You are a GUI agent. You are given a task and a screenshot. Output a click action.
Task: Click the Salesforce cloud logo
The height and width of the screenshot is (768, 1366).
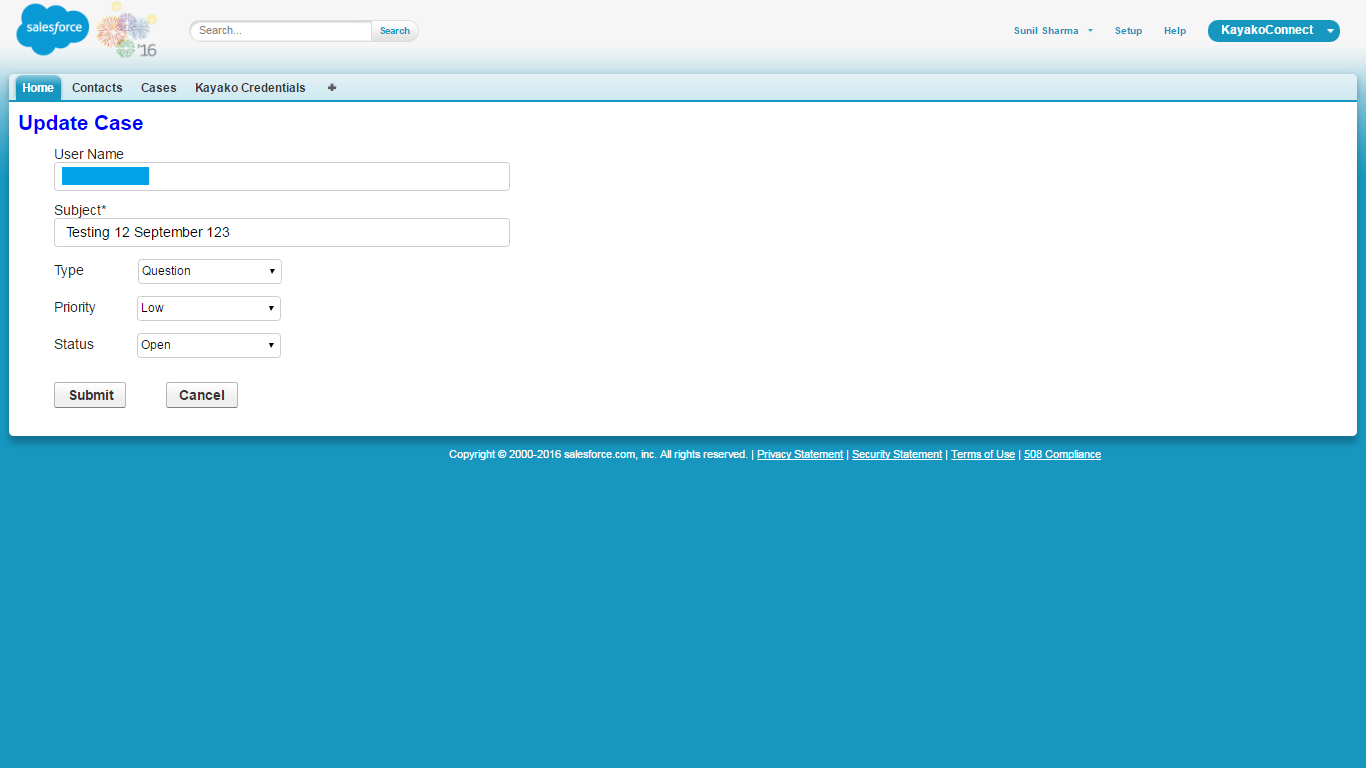pos(52,29)
